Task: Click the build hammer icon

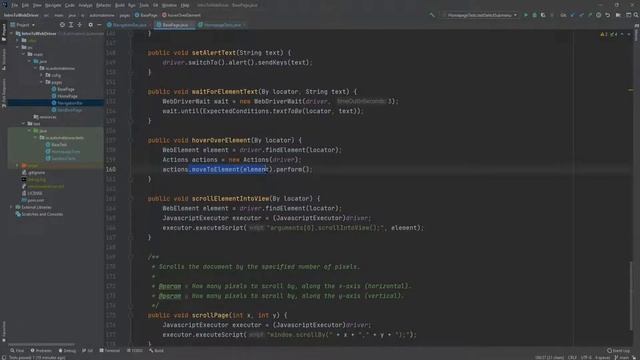Action: coord(432,15)
